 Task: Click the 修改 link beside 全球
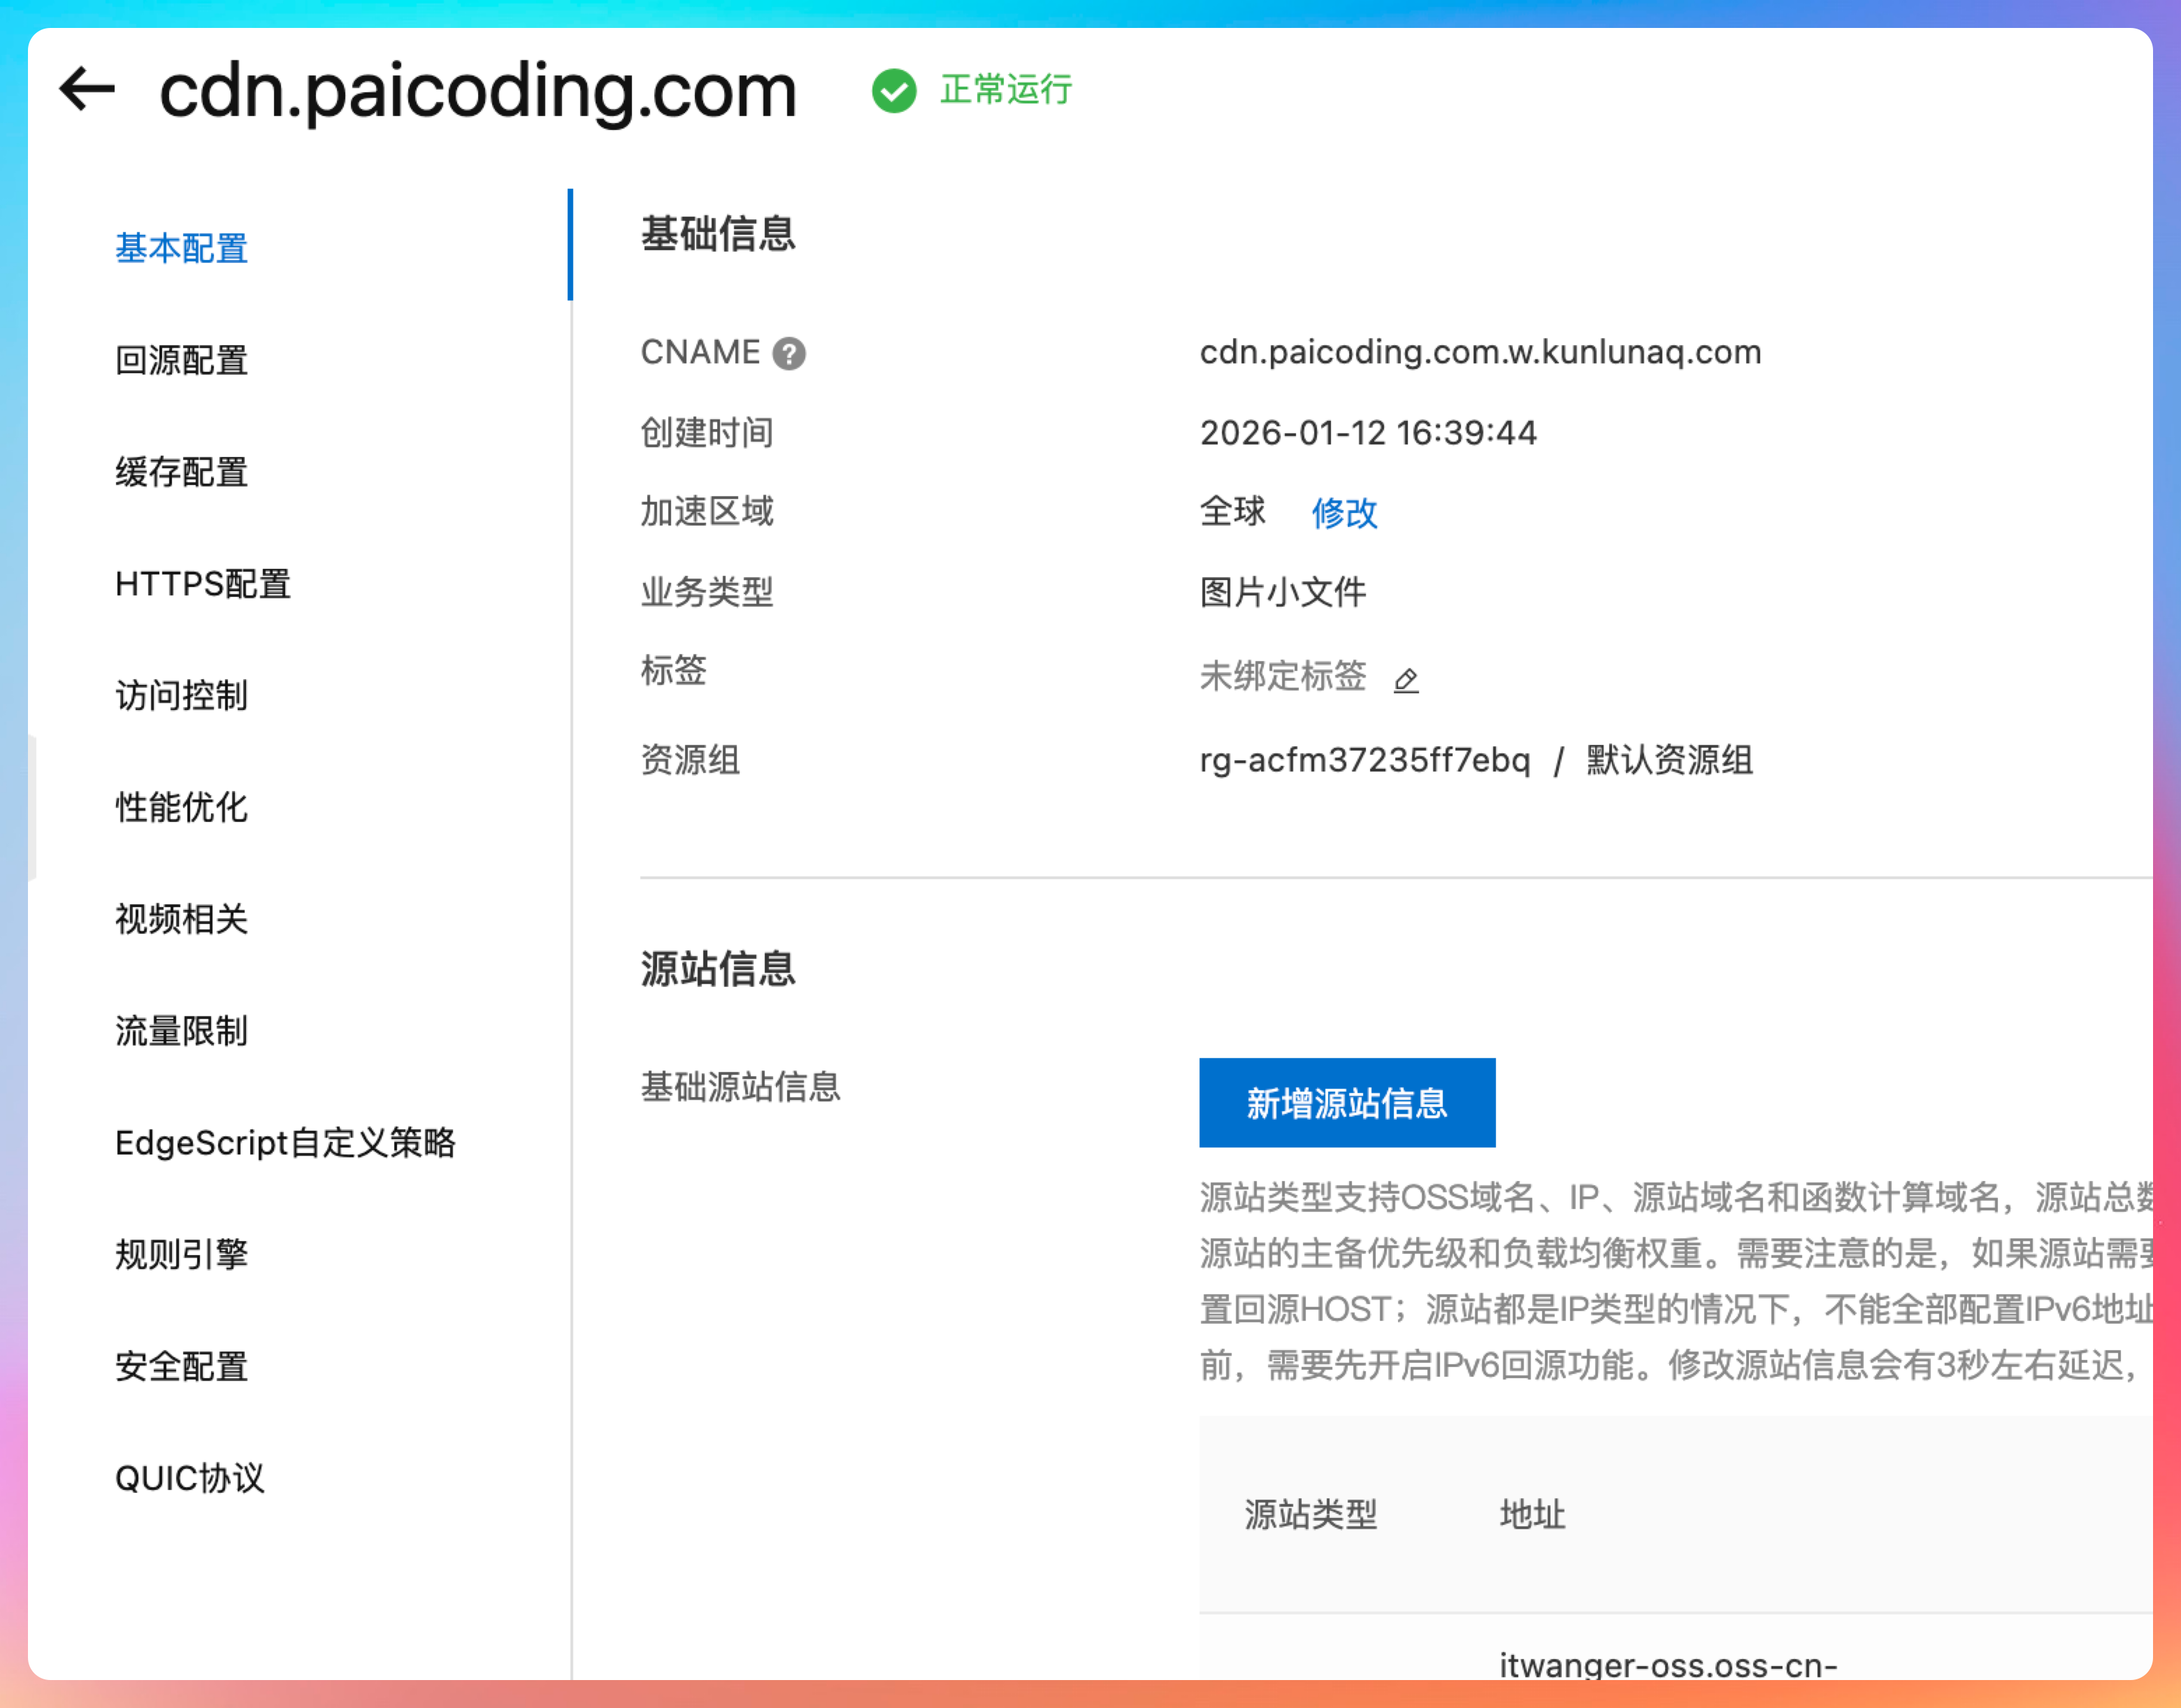(1344, 513)
